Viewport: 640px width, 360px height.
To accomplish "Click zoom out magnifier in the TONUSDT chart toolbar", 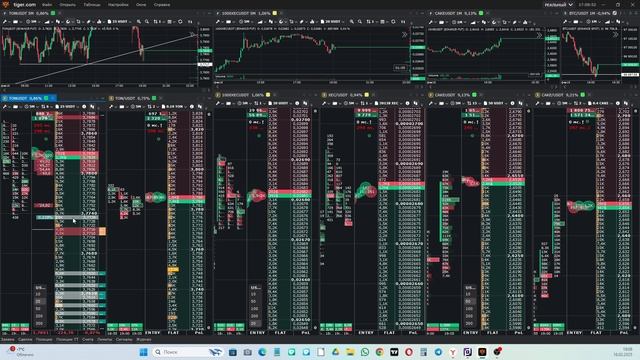I will point(147,21).
